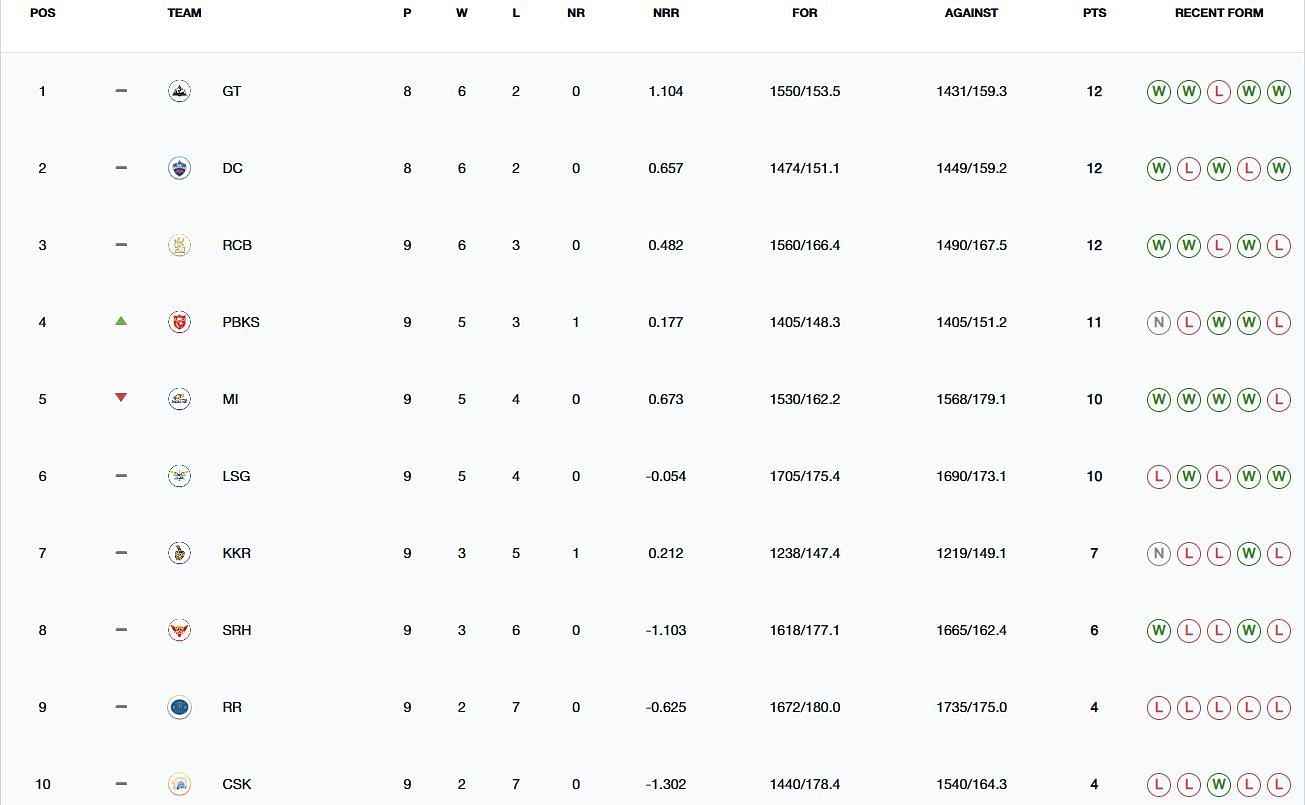Click AGAINST value 1735/175.0
Image resolution: width=1305 pixels, height=805 pixels.
pos(971,707)
